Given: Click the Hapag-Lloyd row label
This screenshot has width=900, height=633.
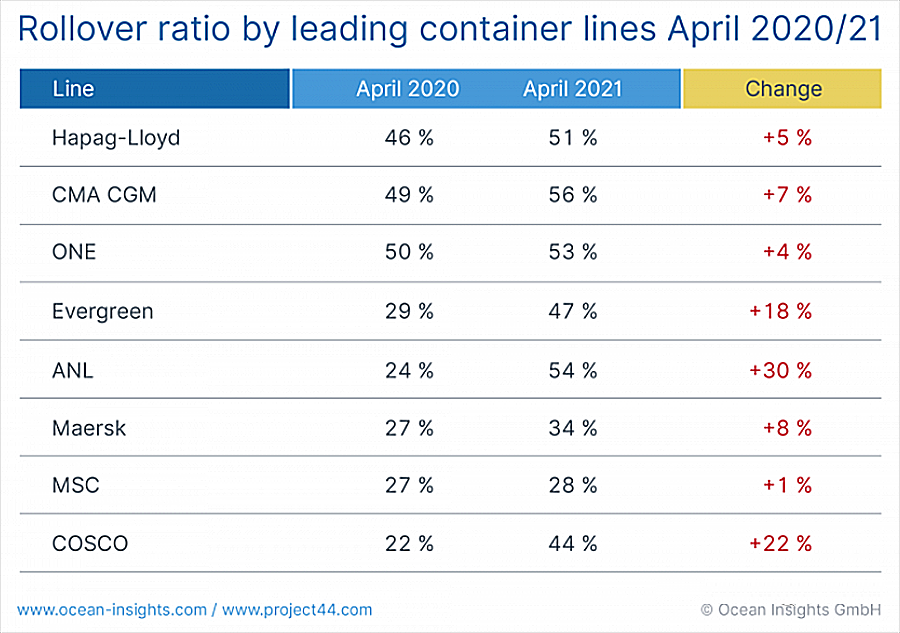Looking at the screenshot, I should click(116, 138).
